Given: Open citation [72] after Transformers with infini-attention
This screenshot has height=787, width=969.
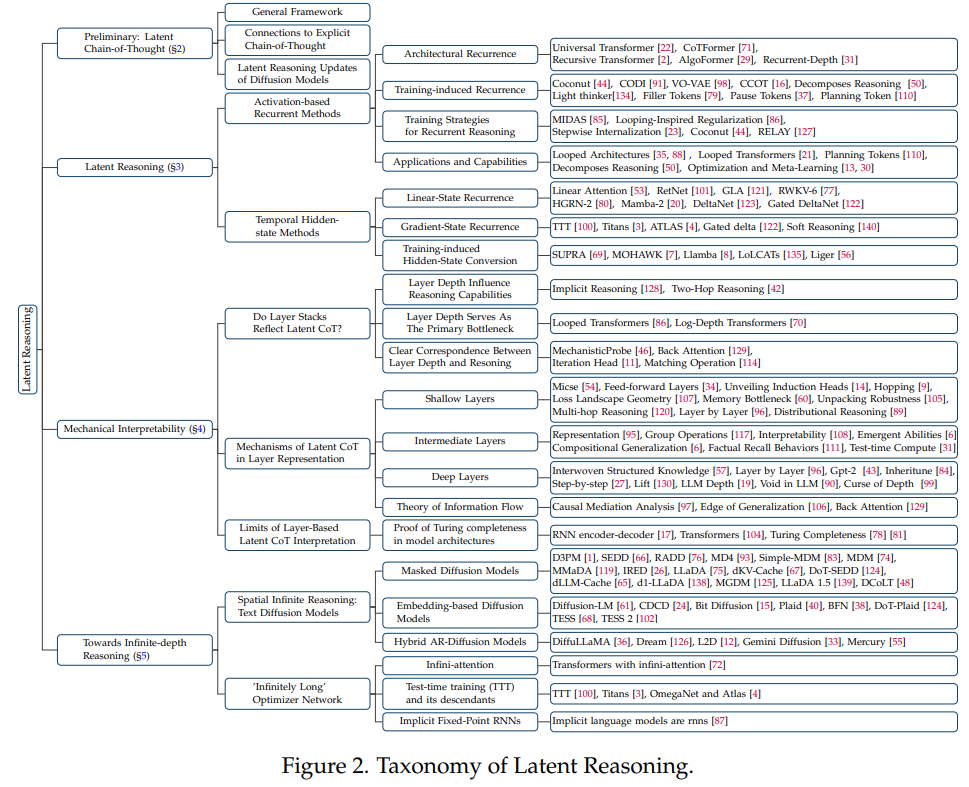Looking at the screenshot, I should pyautogui.click(x=717, y=665).
